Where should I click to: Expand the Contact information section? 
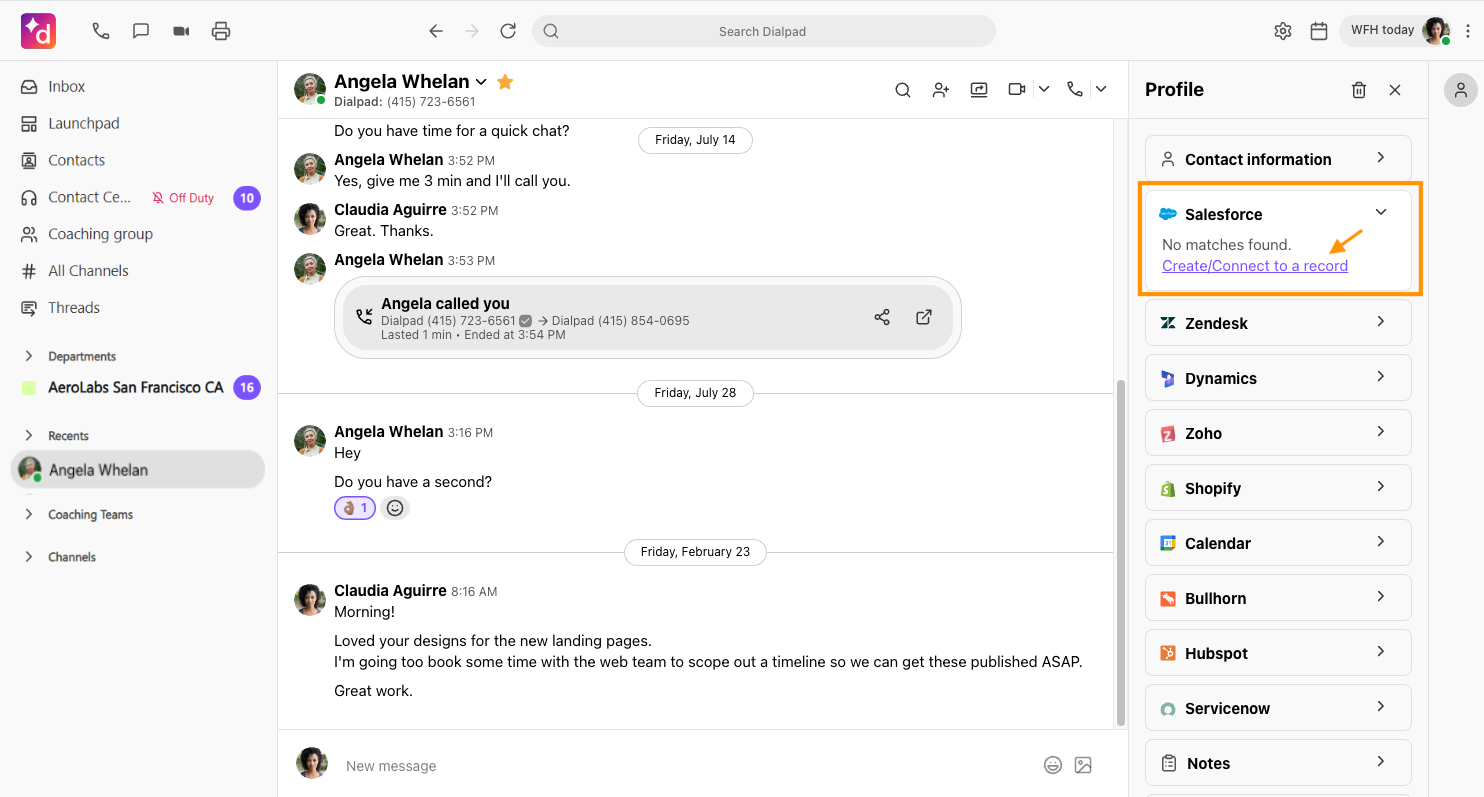click(x=1278, y=159)
